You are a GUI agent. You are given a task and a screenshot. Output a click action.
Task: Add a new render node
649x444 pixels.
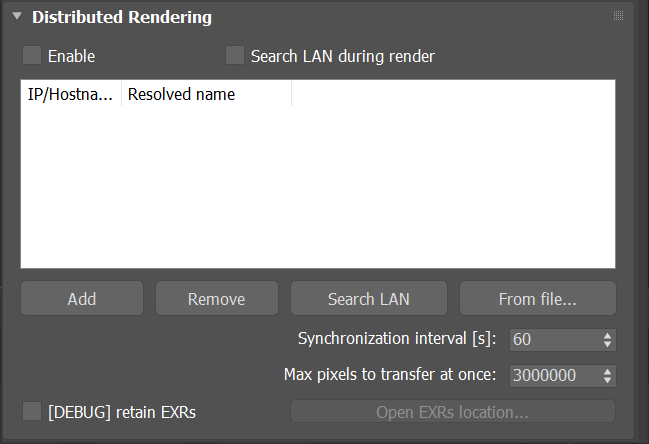tap(82, 298)
